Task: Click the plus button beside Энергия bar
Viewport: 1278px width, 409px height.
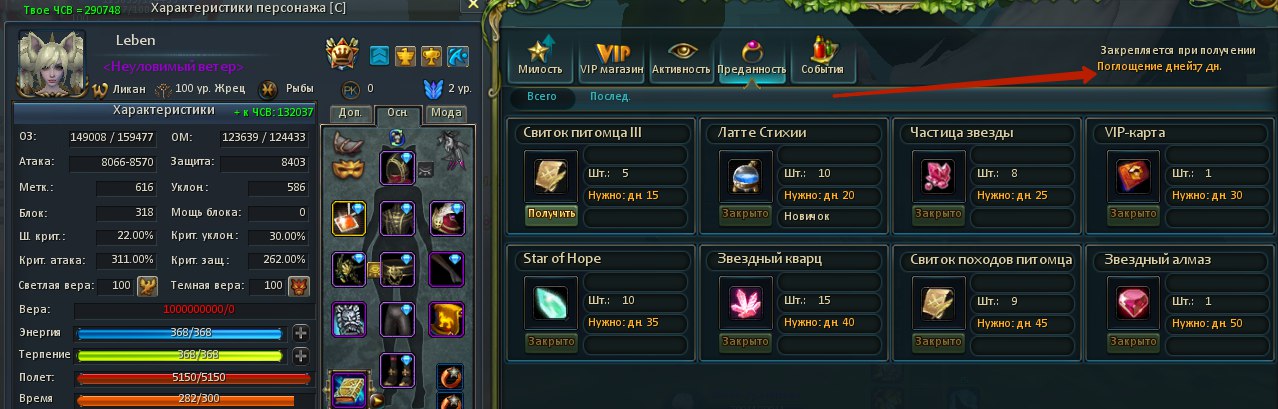Action: [300, 333]
